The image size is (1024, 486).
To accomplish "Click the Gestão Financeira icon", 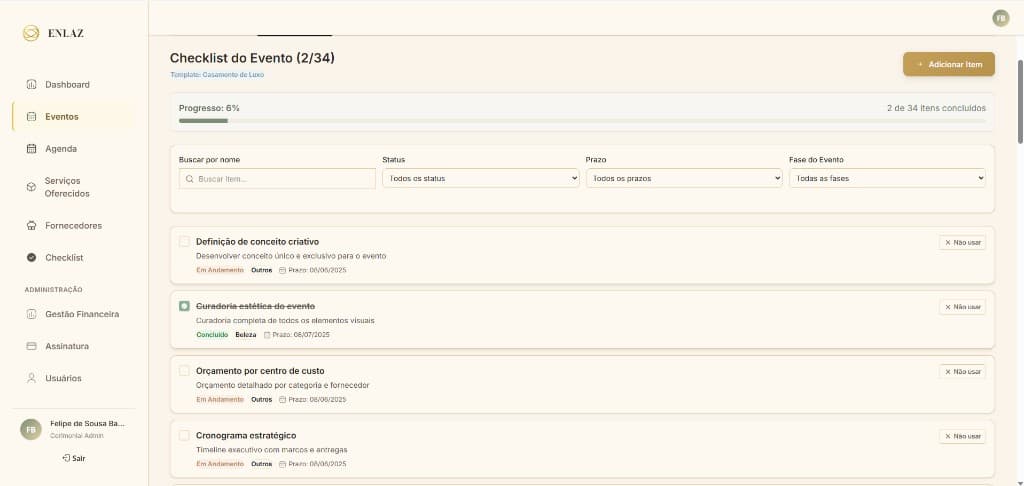I will click(31, 314).
